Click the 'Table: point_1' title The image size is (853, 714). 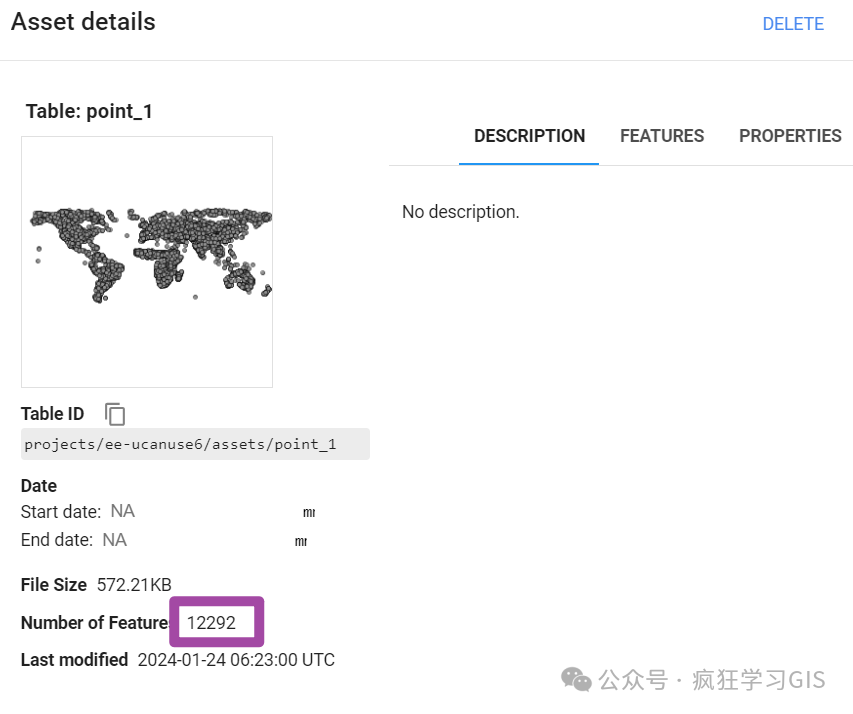tap(89, 111)
